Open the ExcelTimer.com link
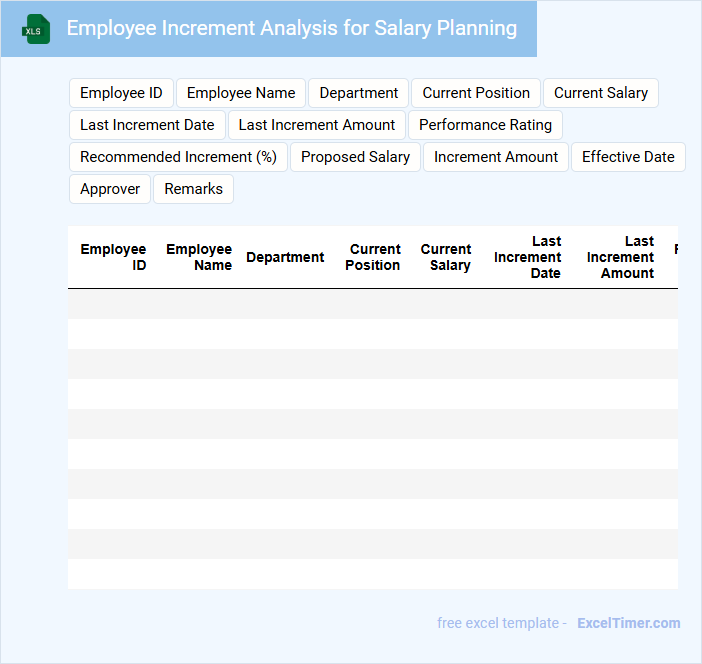 (x=628, y=623)
